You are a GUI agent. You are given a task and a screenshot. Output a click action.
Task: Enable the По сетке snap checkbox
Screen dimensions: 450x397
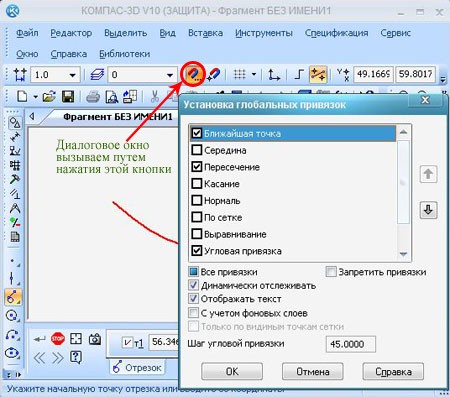click(197, 217)
